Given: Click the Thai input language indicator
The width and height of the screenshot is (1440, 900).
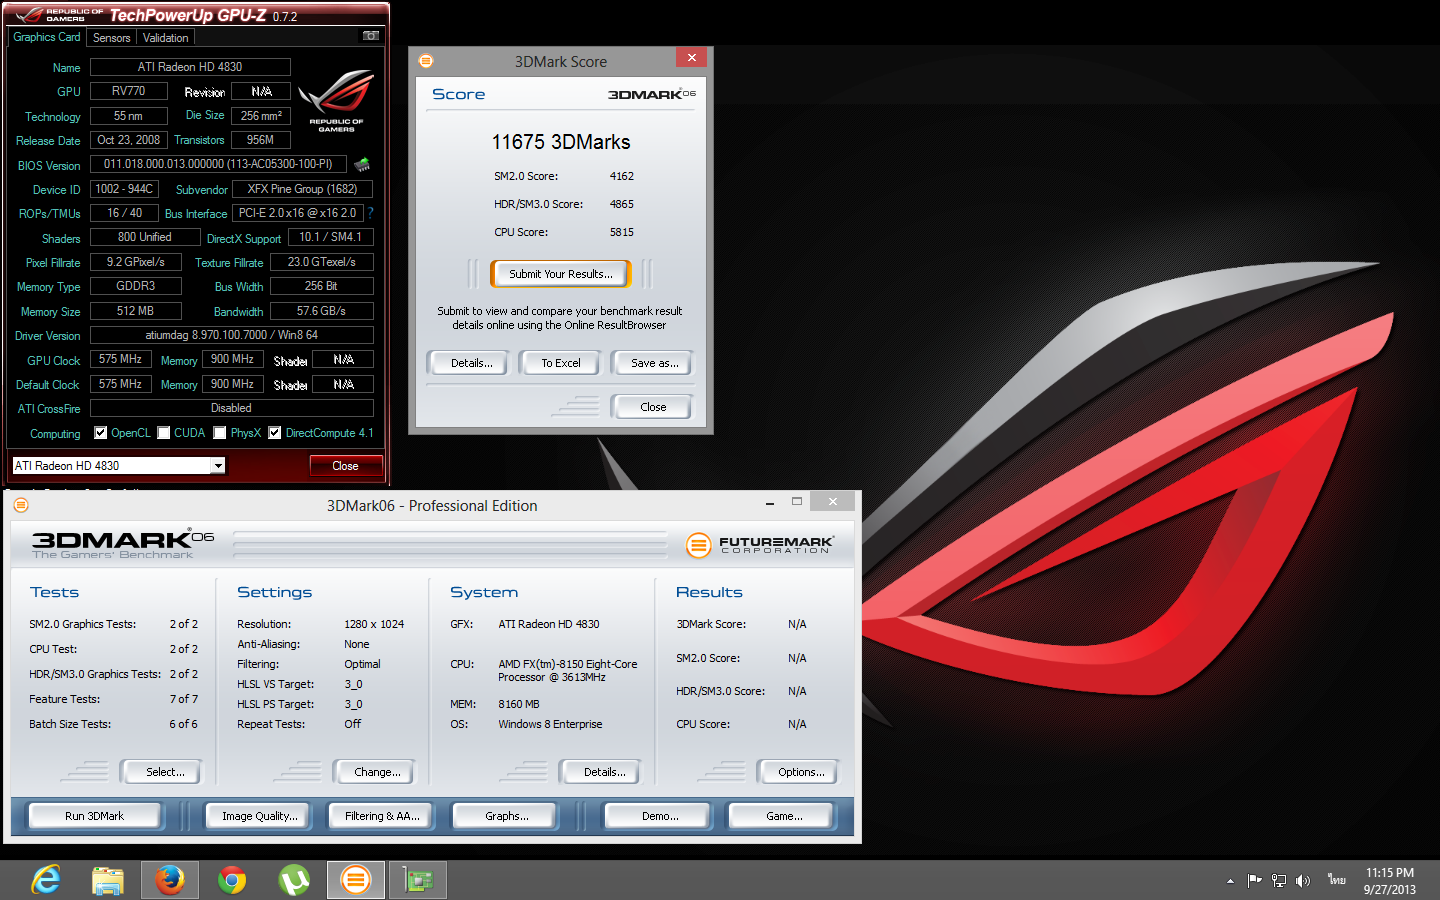Looking at the screenshot, I should [1337, 880].
